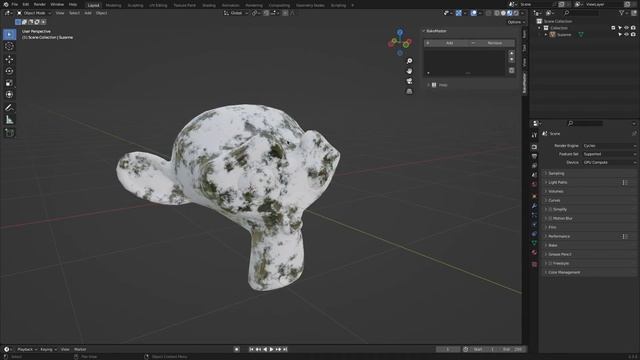This screenshot has height=360, width=640.
Task: Open the viewport Add menu
Action: 88,13
